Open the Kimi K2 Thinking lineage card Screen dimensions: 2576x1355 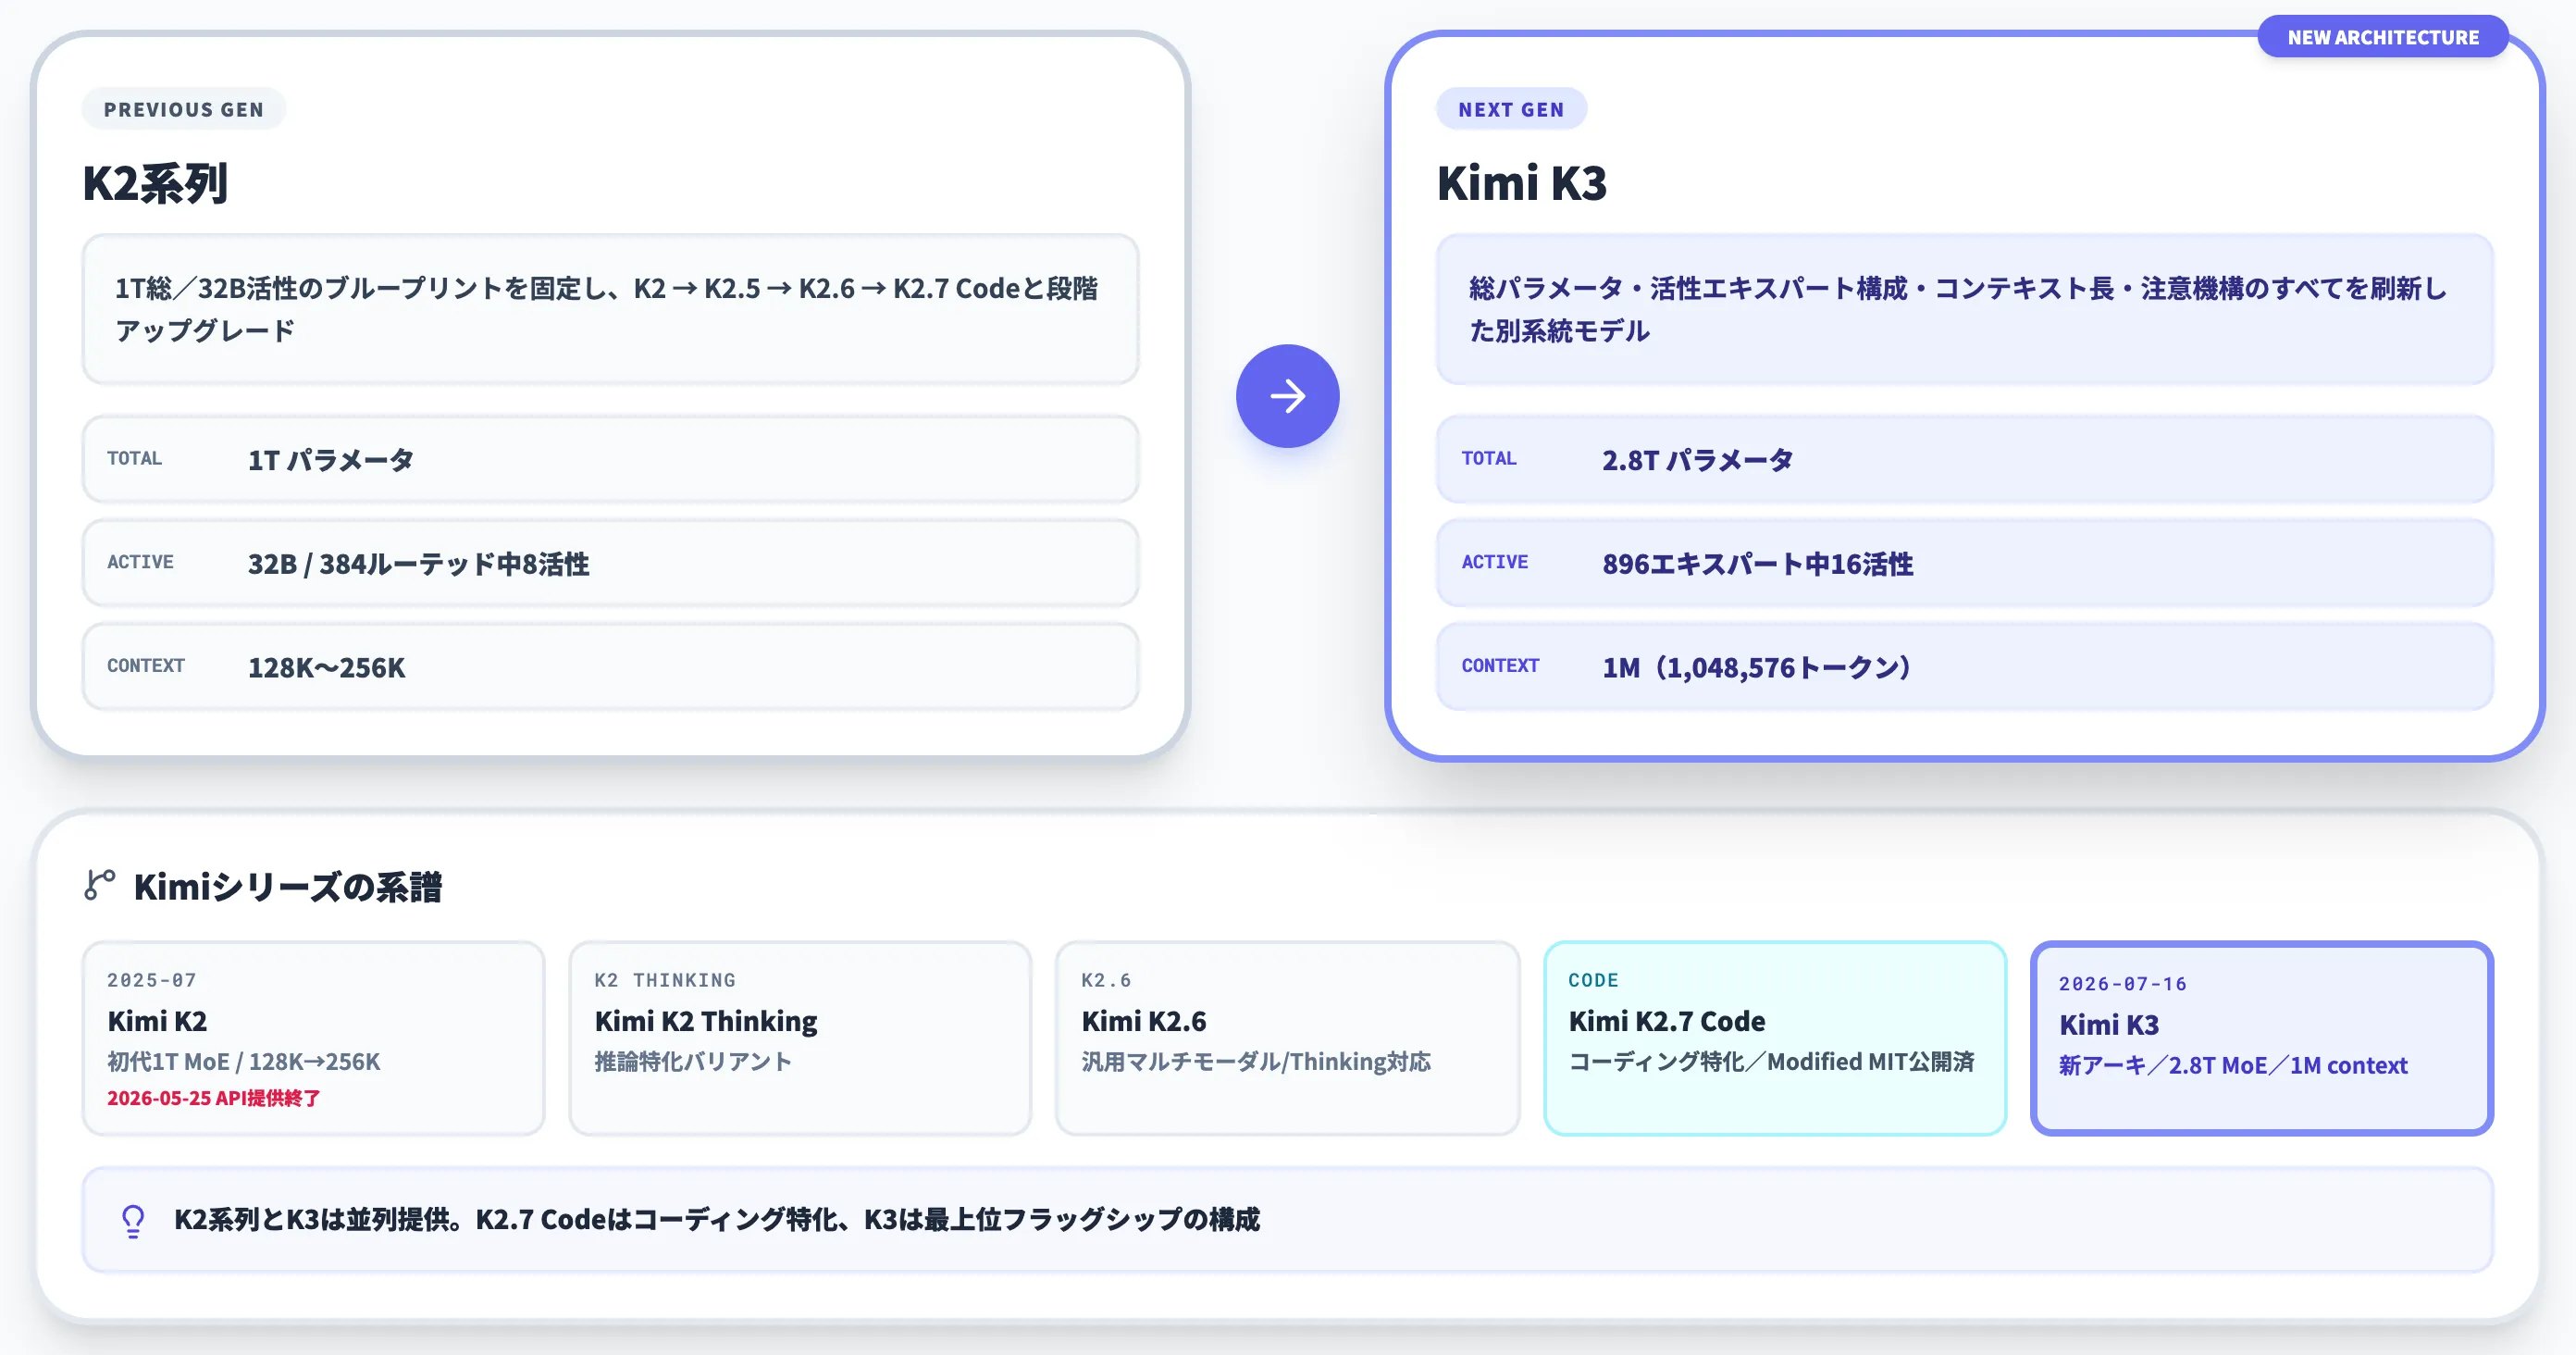[800, 1038]
